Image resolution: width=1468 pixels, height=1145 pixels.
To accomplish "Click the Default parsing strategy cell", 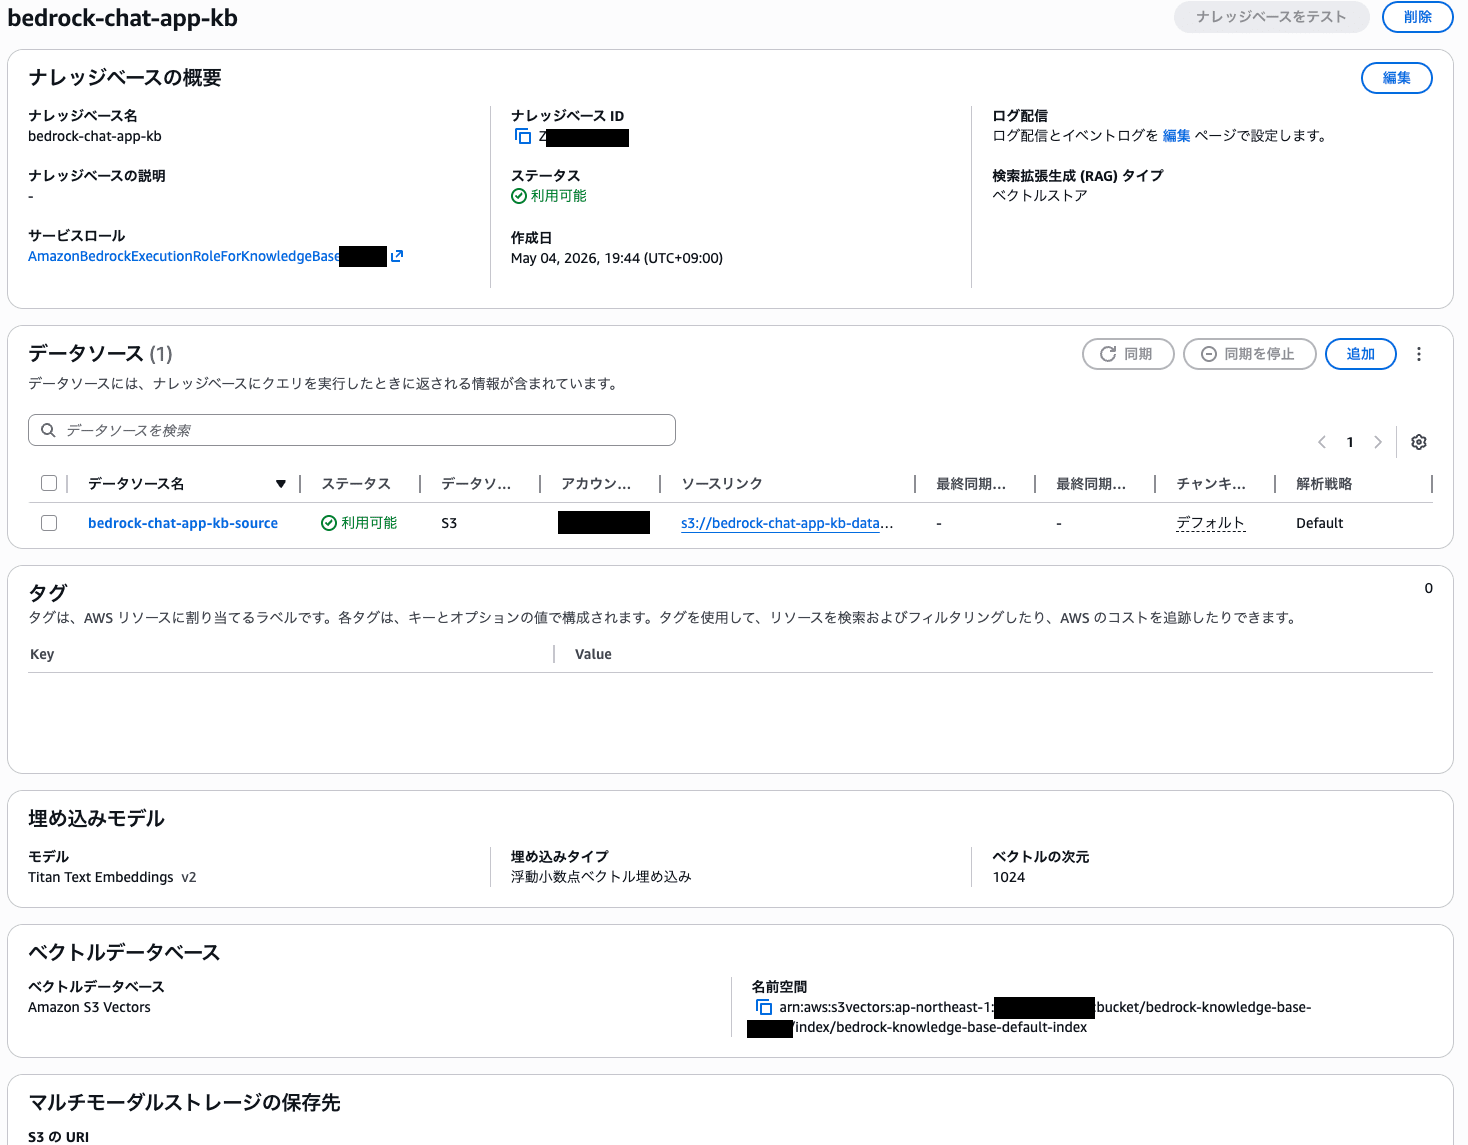I will pyautogui.click(x=1320, y=523).
